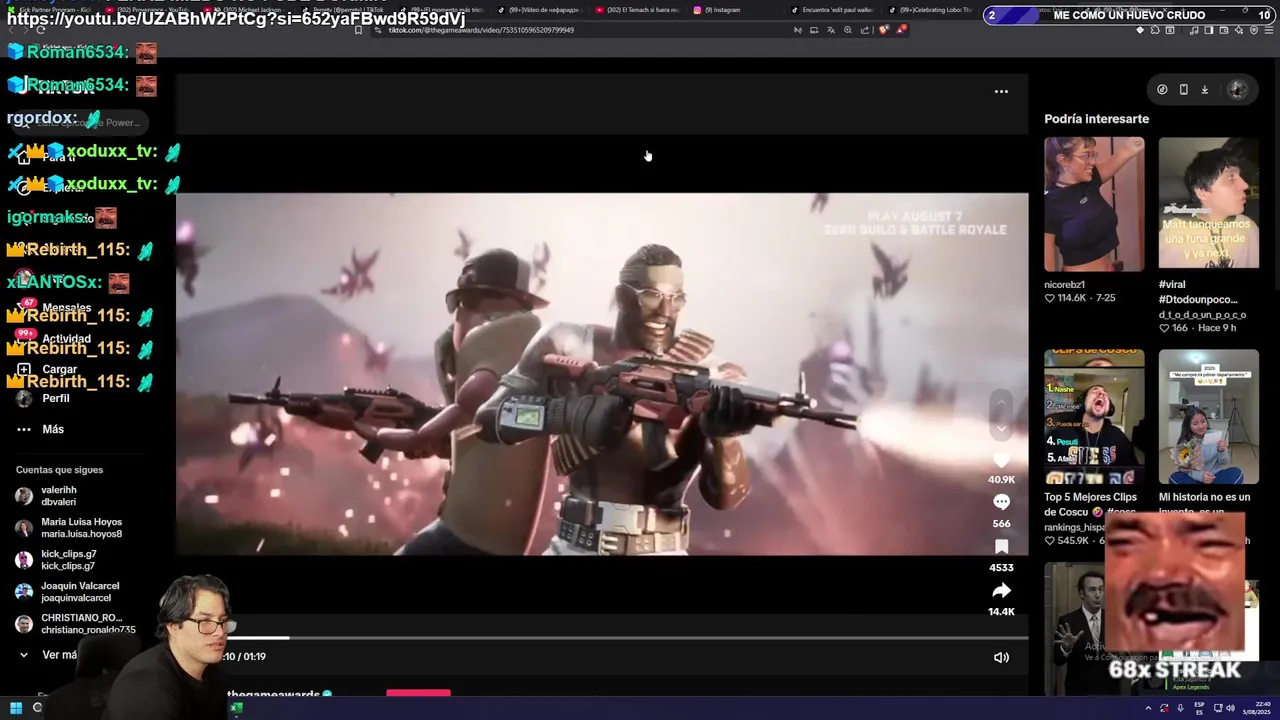The width and height of the screenshot is (1280, 720).
Task: Save video with the bookmark icon
Action: [1001, 546]
